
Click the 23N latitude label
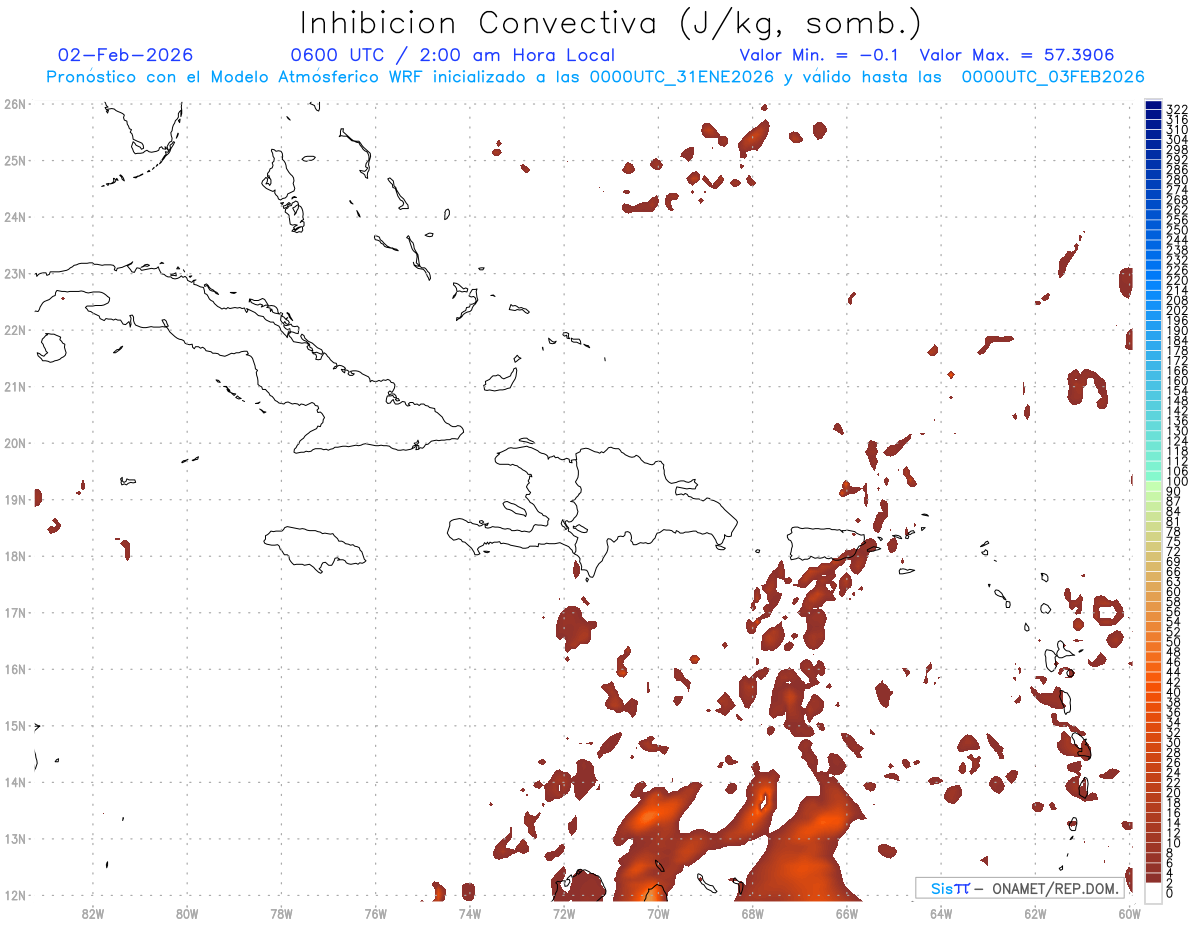pyautogui.click(x=15, y=273)
